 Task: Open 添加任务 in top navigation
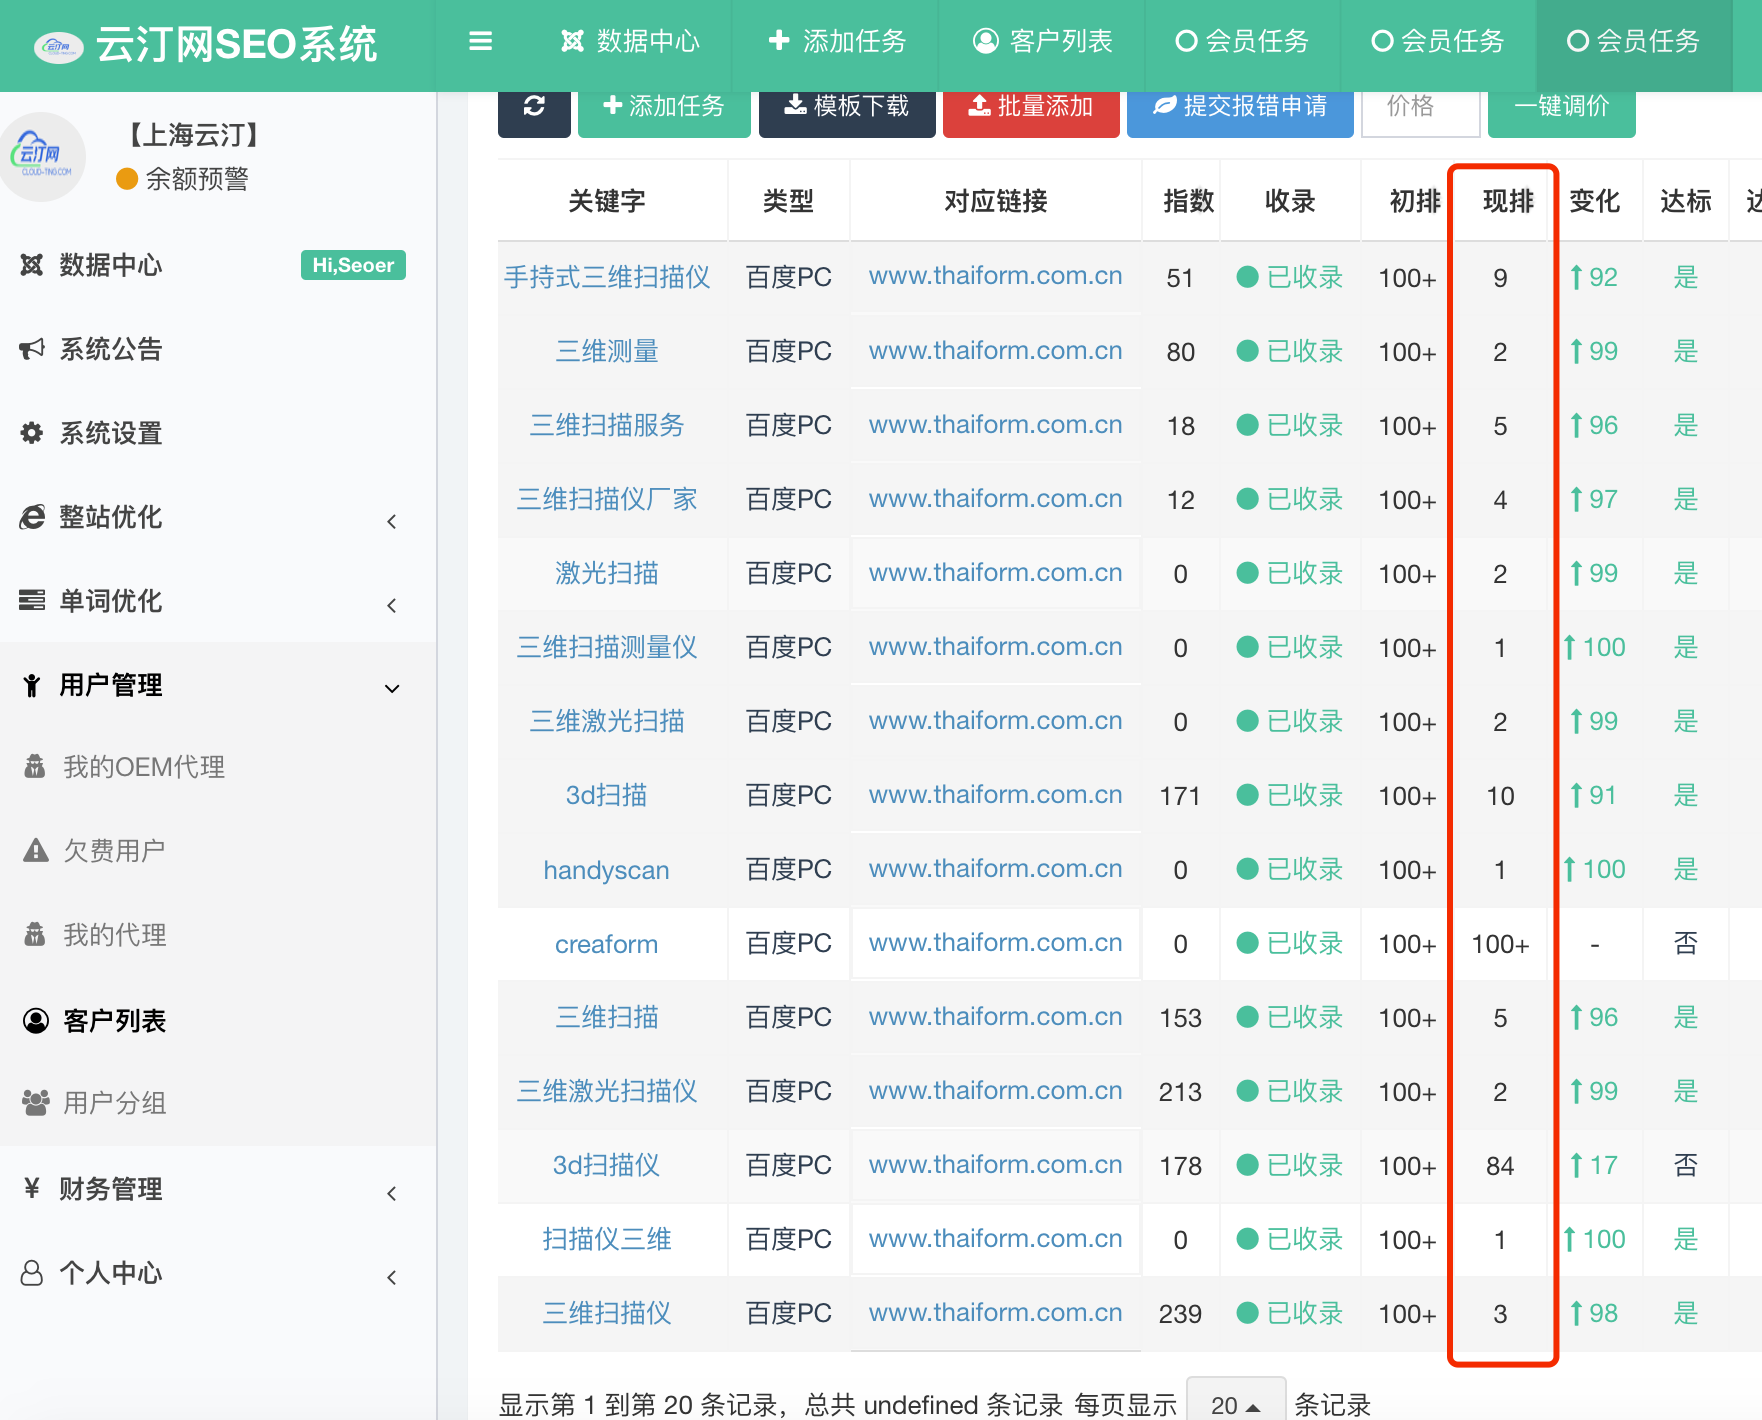pyautogui.click(x=837, y=41)
